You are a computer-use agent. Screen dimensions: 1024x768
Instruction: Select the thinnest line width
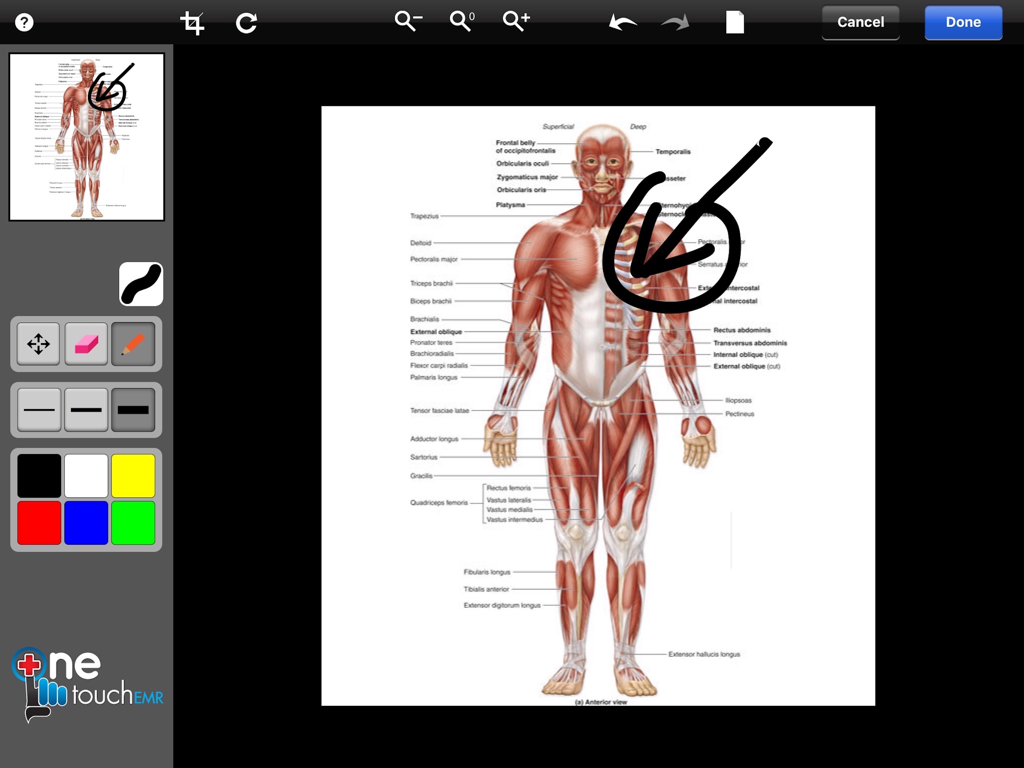coord(38,410)
